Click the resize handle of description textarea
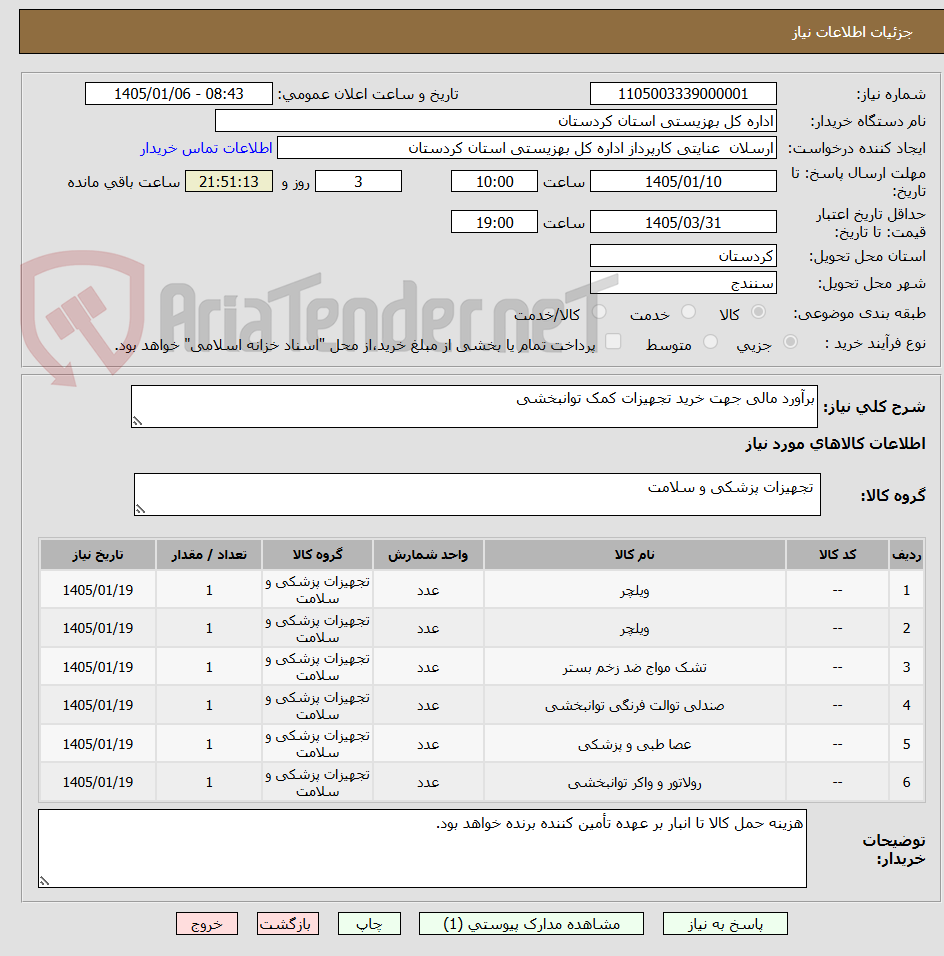 137,421
